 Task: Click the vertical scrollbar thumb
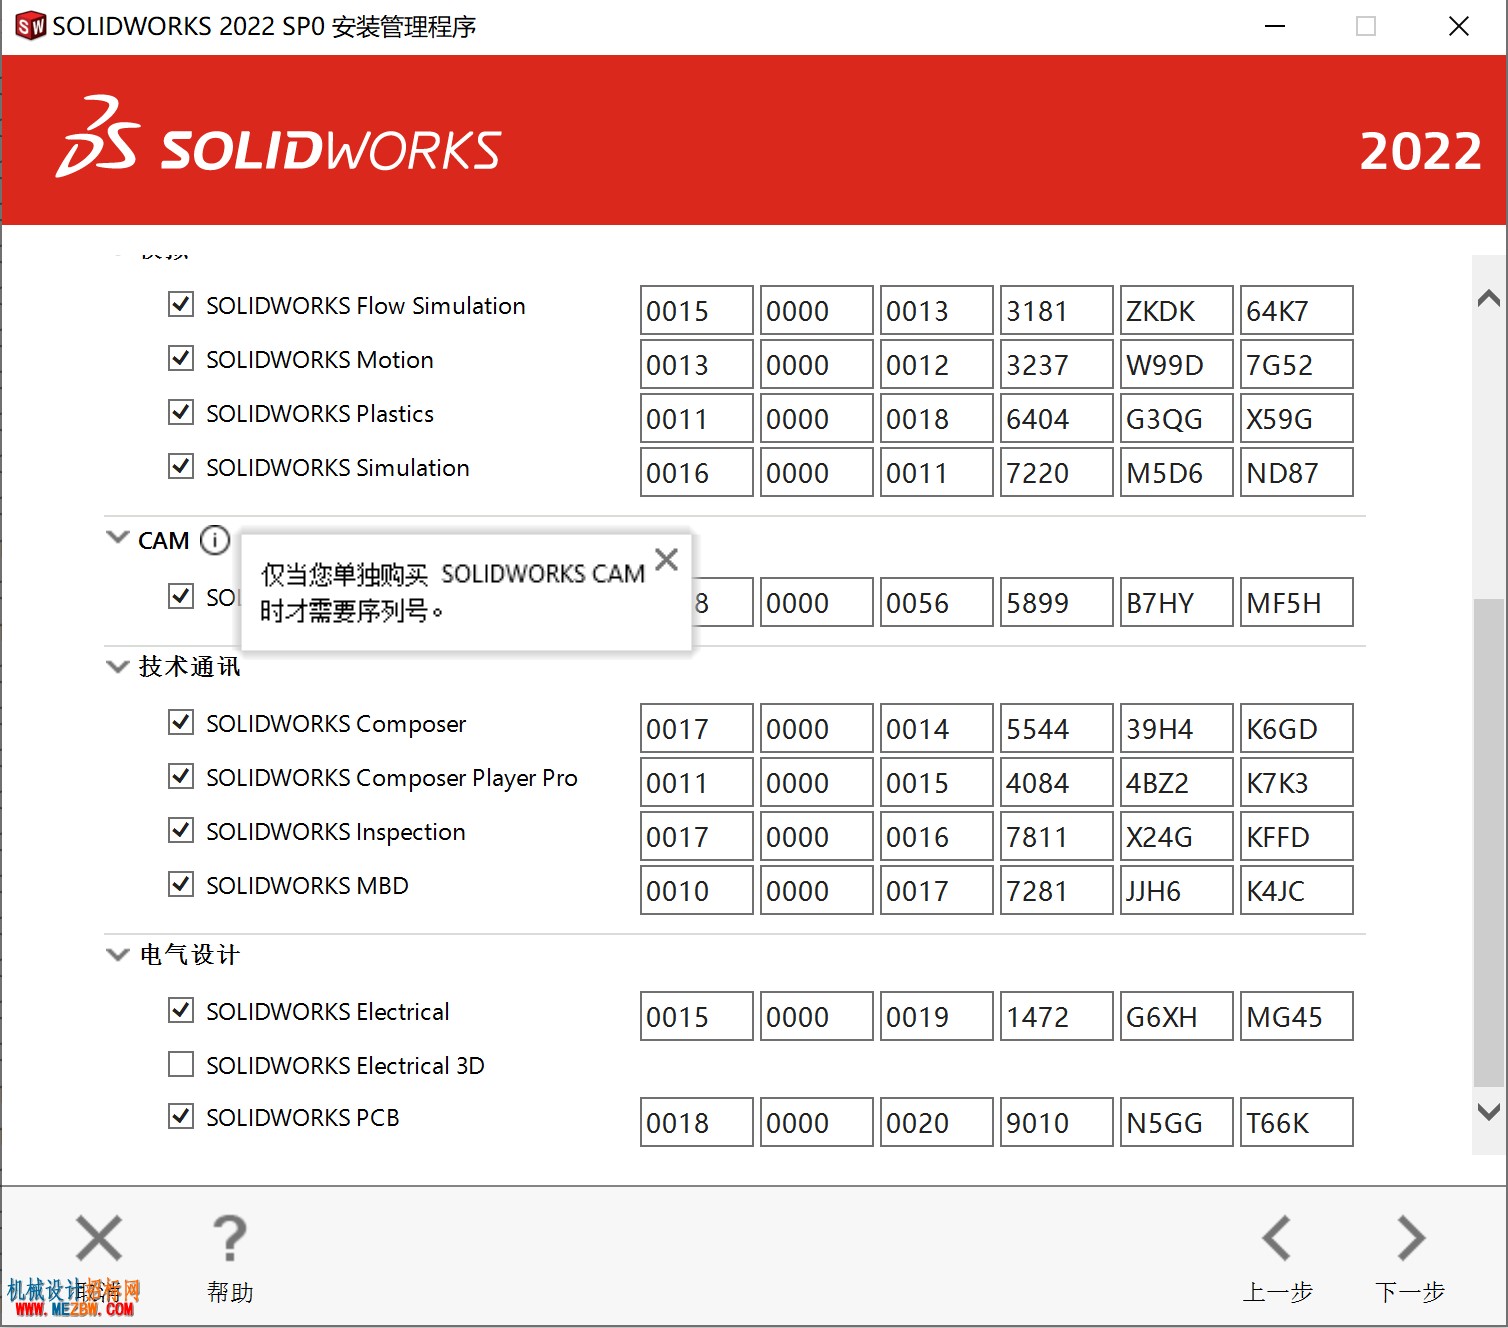(1489, 842)
